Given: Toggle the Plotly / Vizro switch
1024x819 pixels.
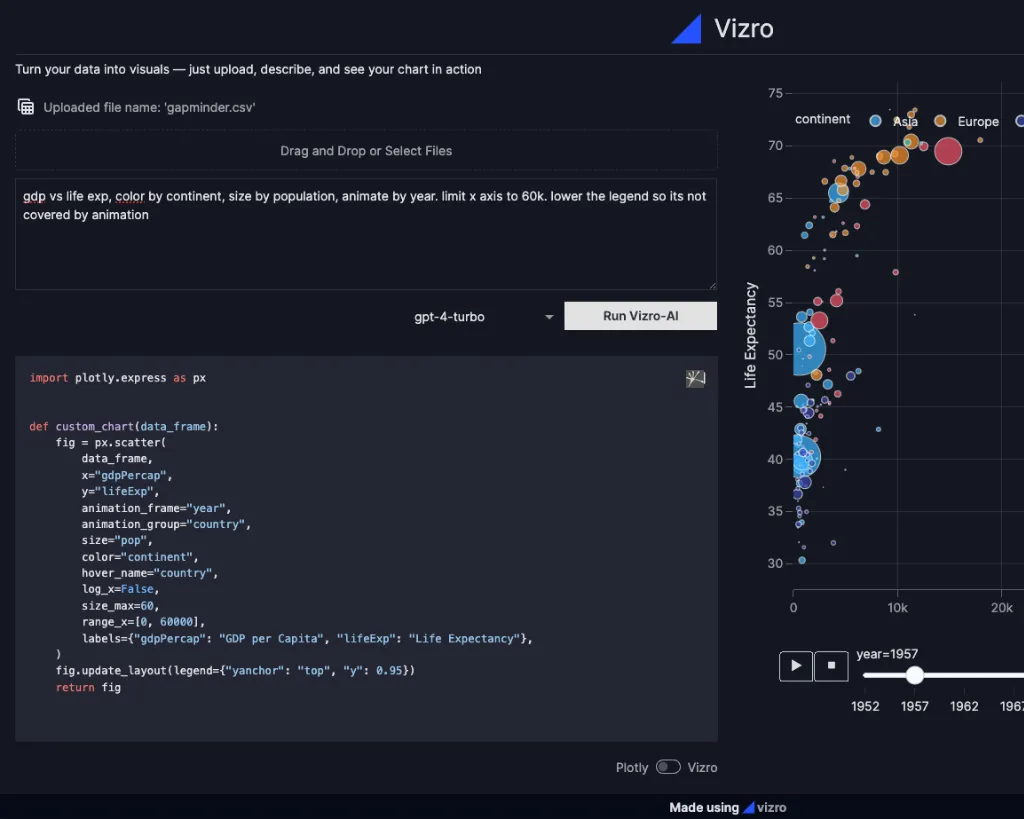Looking at the screenshot, I should pos(668,767).
